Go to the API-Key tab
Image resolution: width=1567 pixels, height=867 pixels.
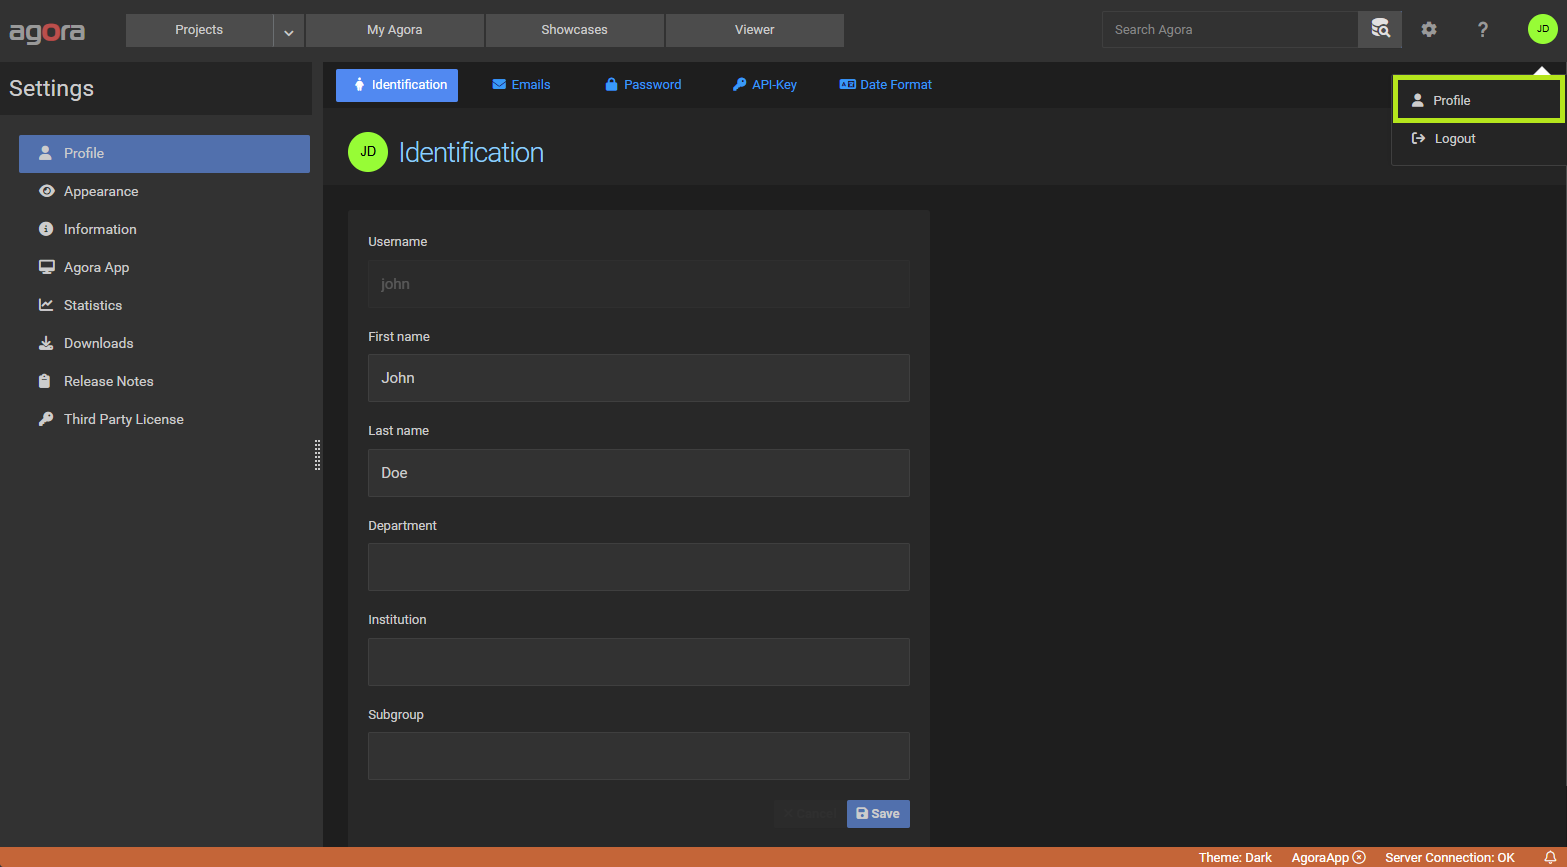pyautogui.click(x=765, y=85)
